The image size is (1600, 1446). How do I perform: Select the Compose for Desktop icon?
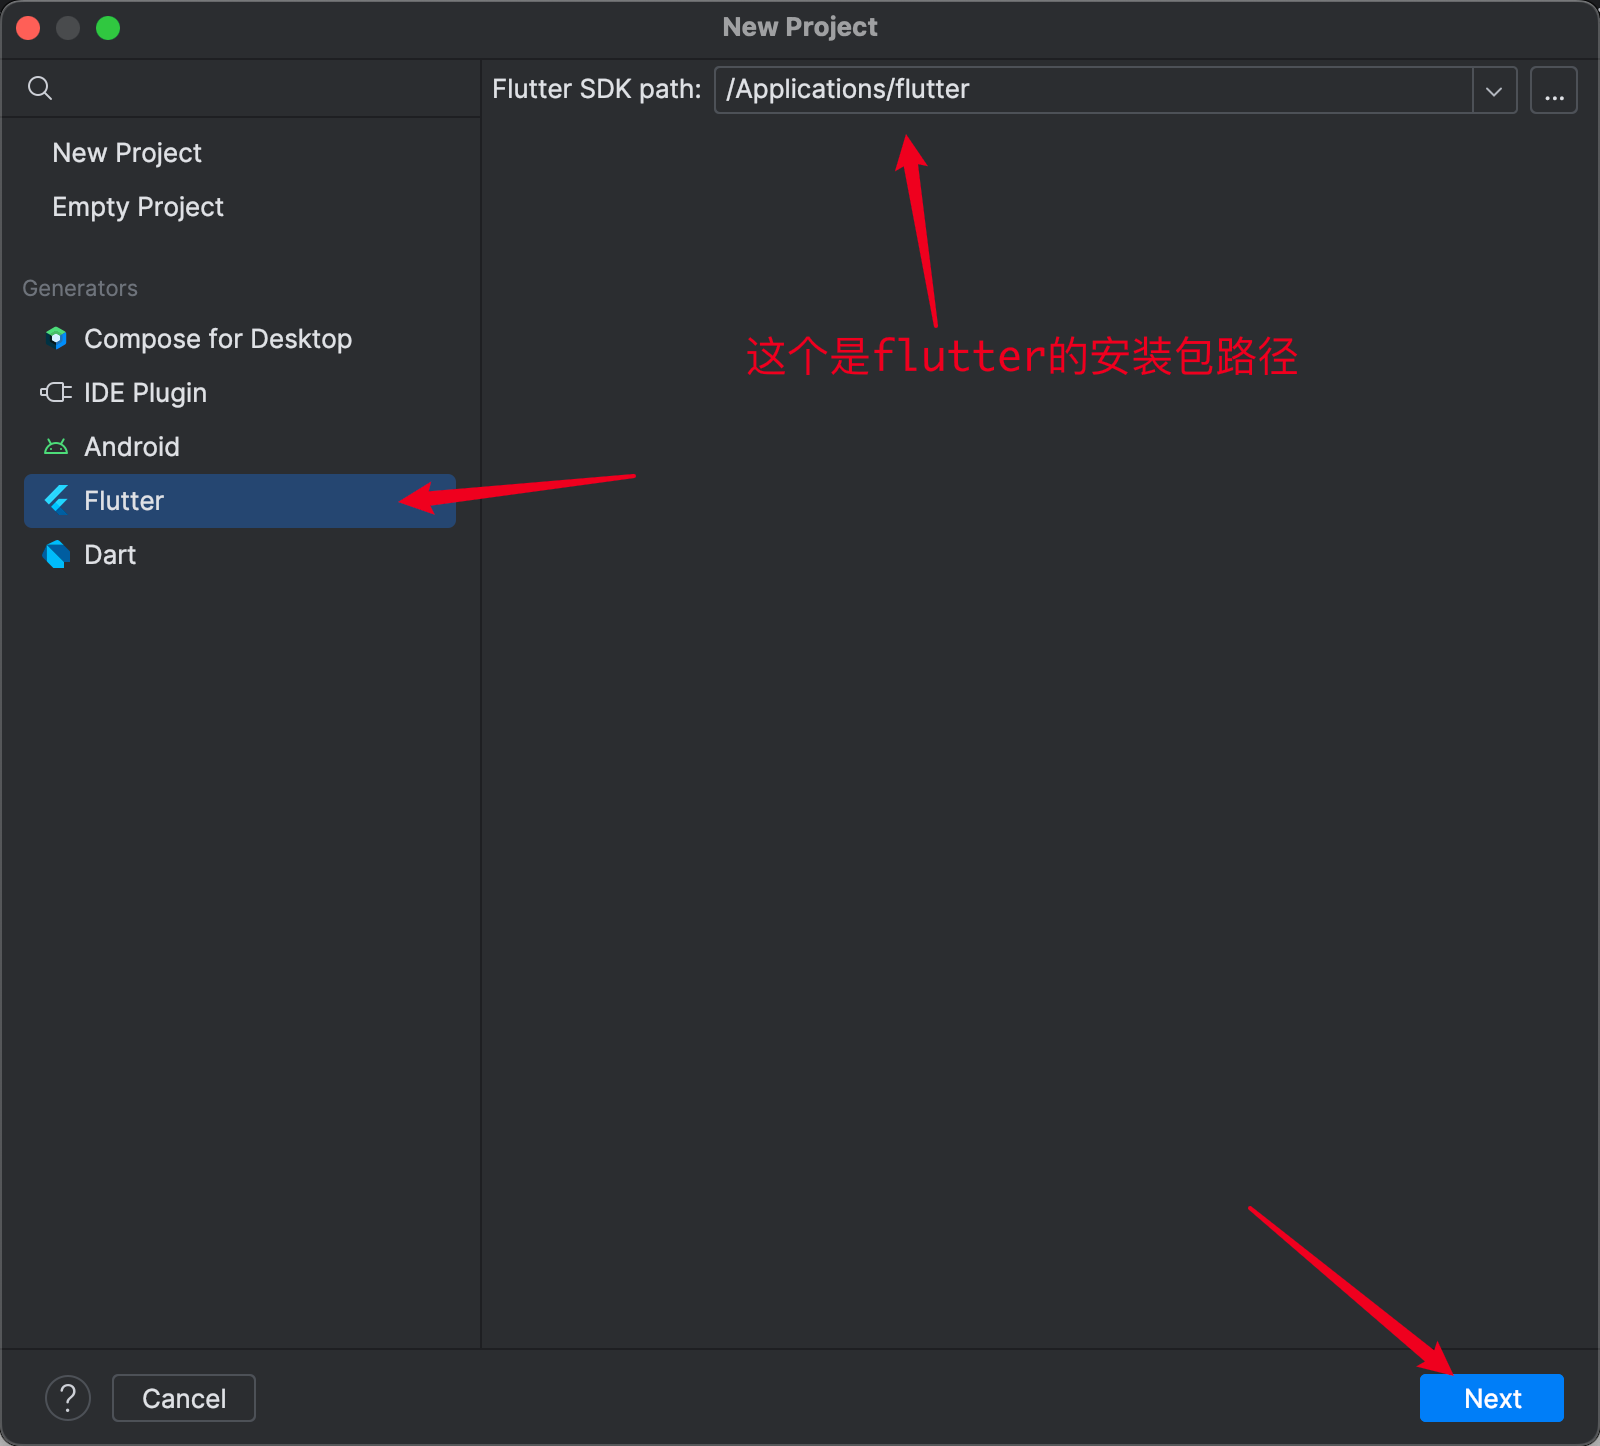tap(56, 338)
